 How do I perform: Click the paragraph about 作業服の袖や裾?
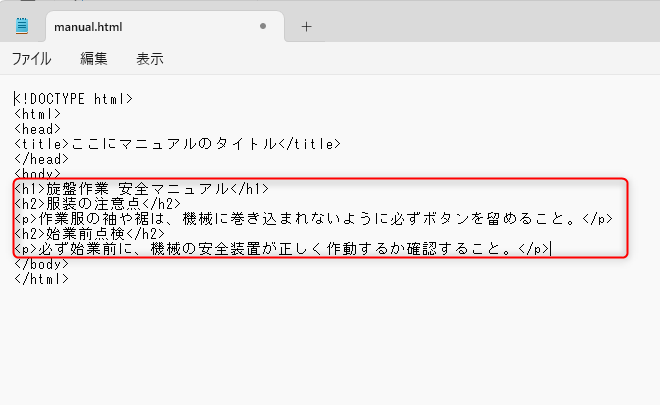click(313, 219)
